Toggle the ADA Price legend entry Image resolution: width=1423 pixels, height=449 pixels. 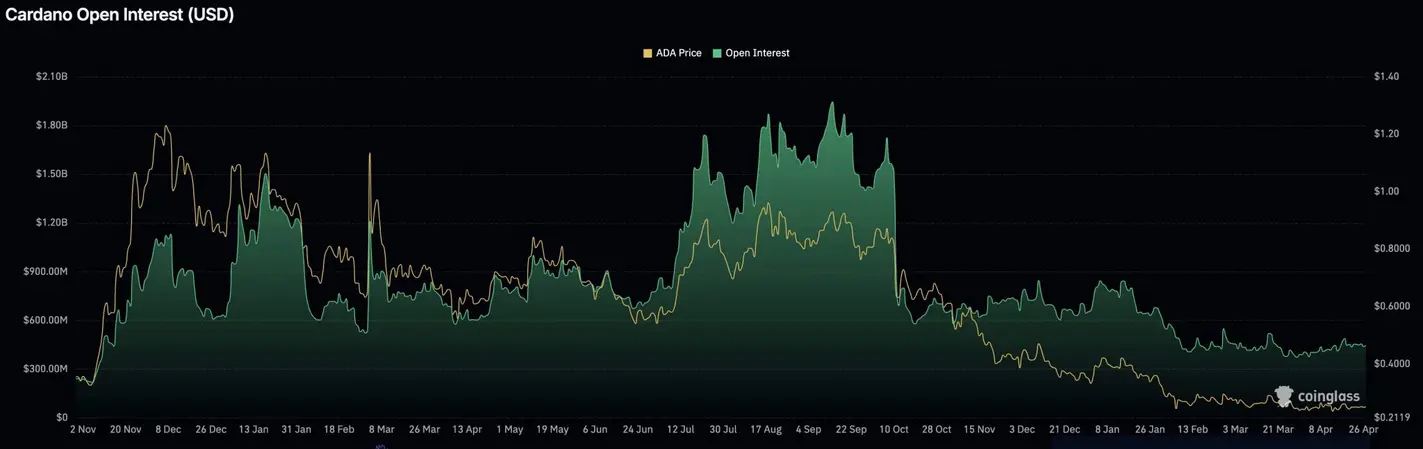671,53
